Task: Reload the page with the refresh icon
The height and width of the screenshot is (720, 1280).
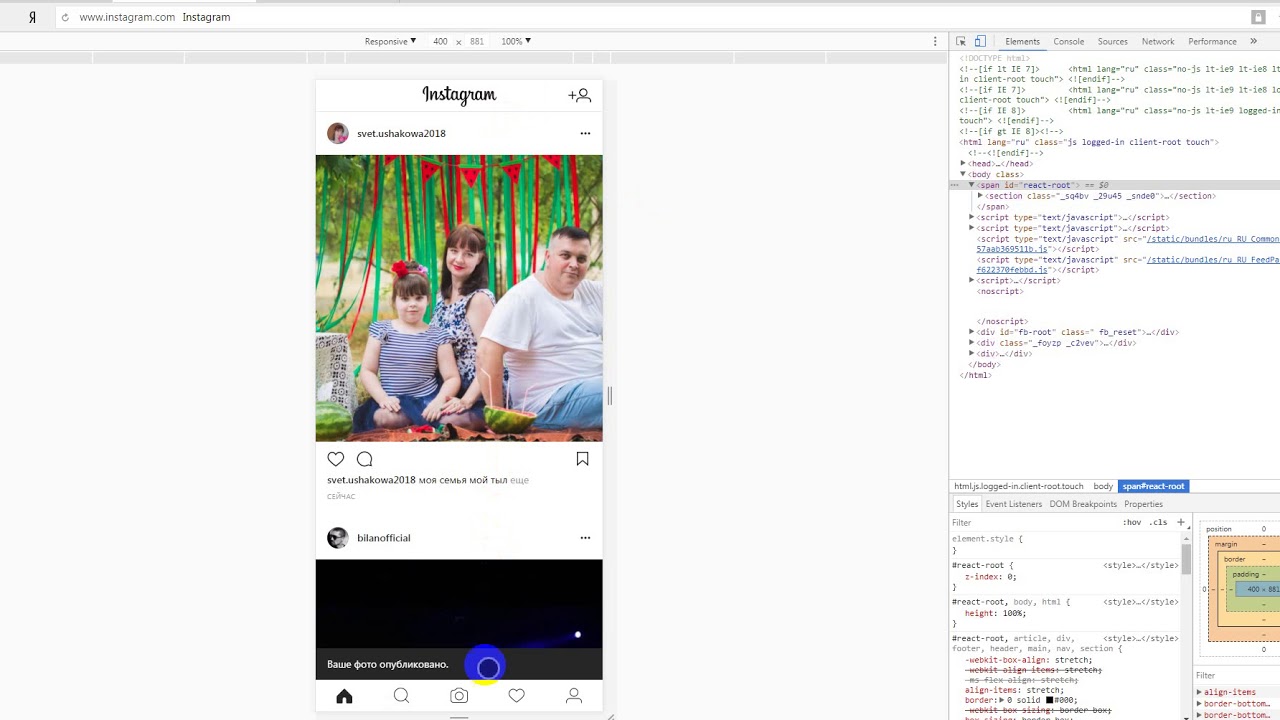Action: pos(65,17)
